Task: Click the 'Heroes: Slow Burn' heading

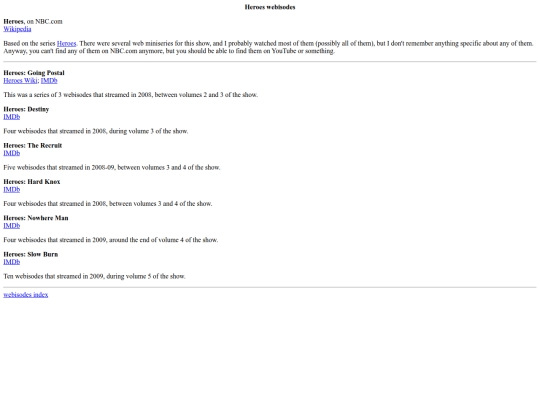Action: (31, 254)
